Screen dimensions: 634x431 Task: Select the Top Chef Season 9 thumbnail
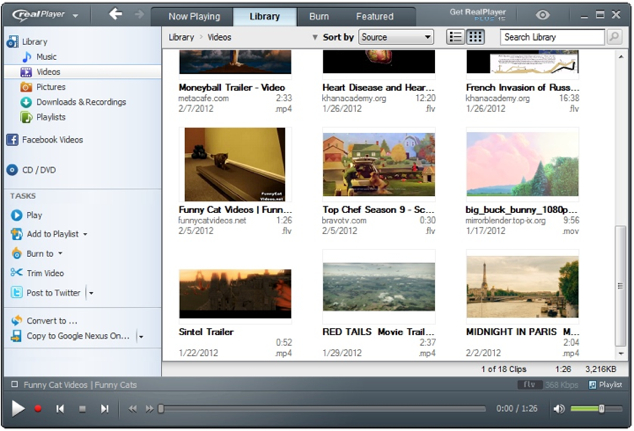tap(379, 164)
